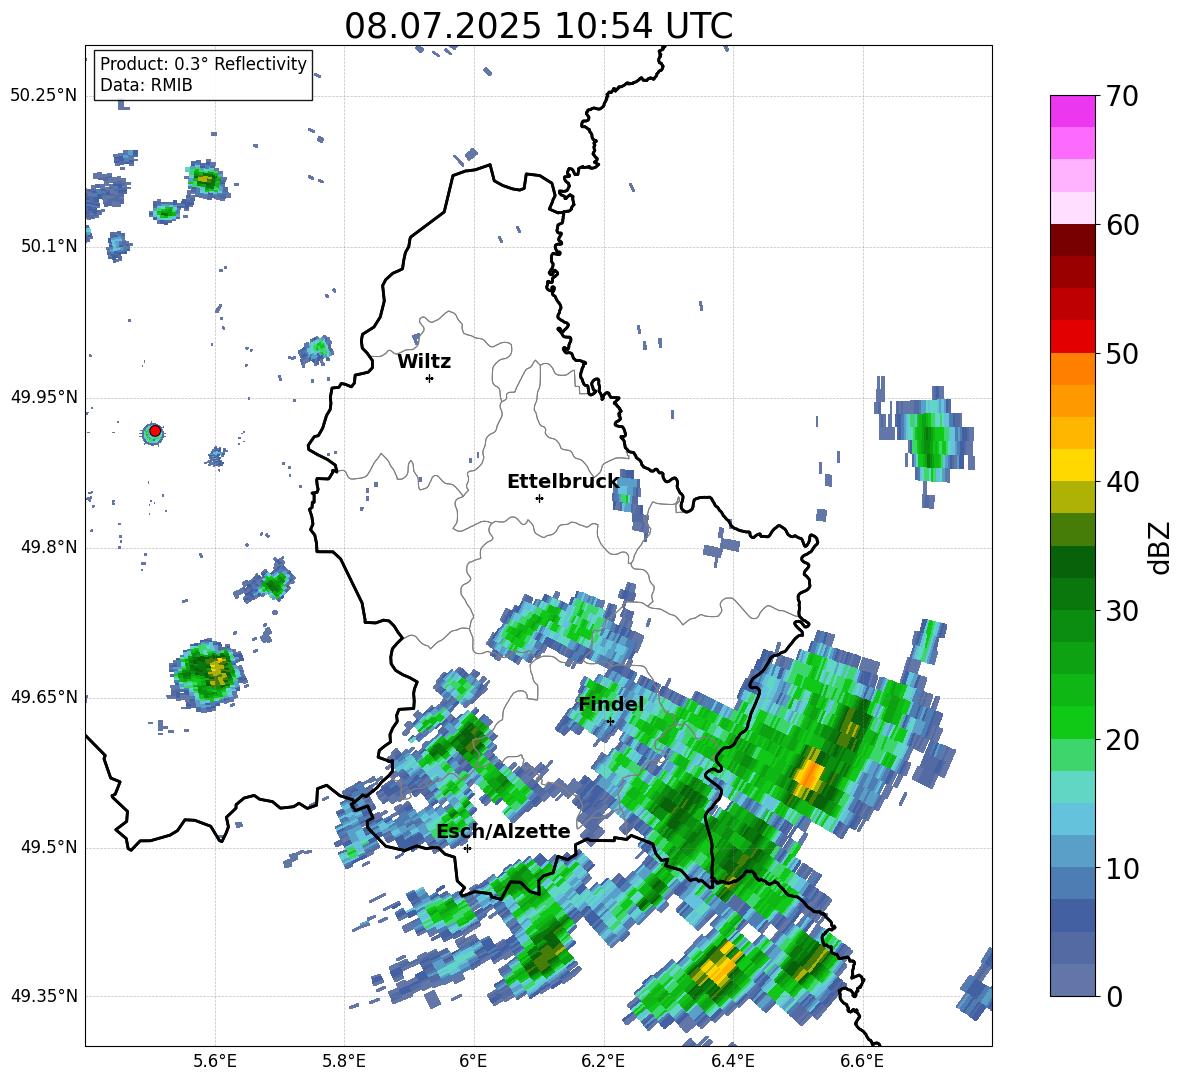The width and height of the screenshot is (1184, 1081).
Task: Click the 49.8°N latitude label
Action: point(48,547)
